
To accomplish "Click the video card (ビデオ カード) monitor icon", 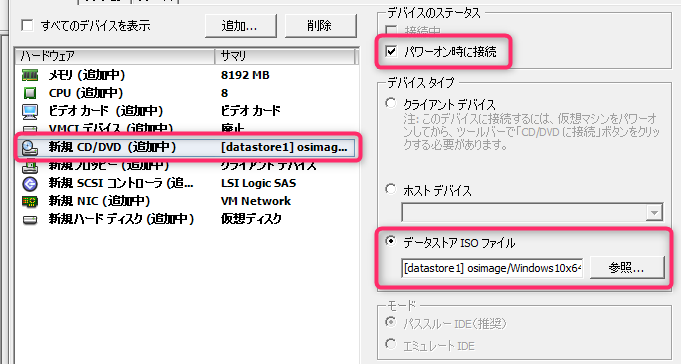I will click(30, 112).
